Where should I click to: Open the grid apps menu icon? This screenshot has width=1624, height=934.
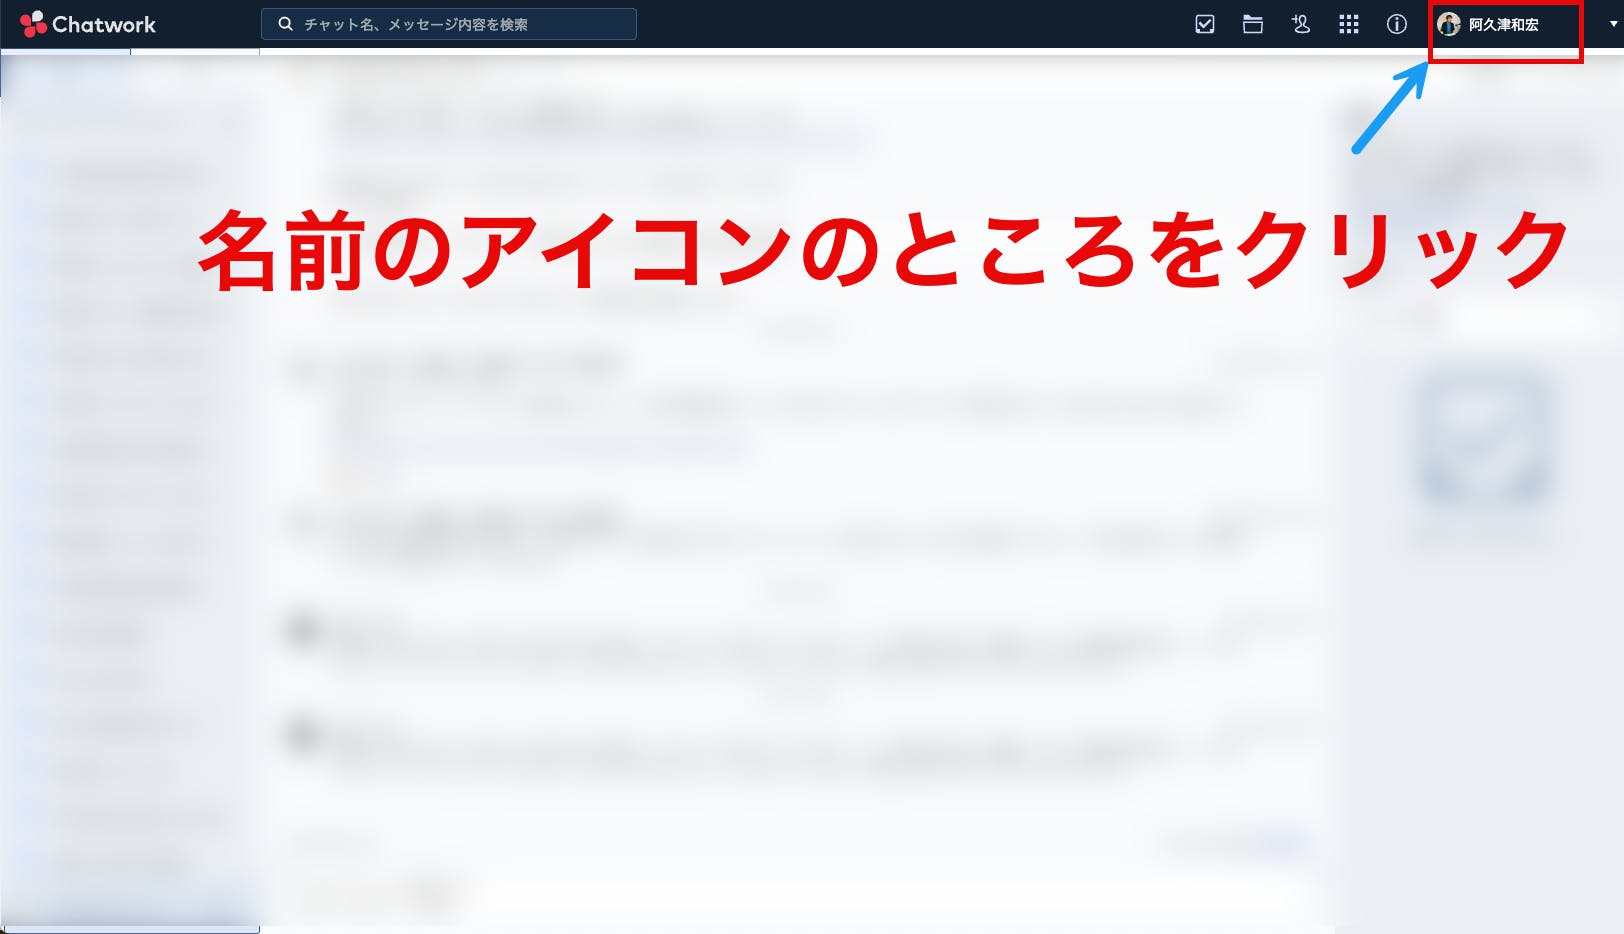pos(1348,24)
